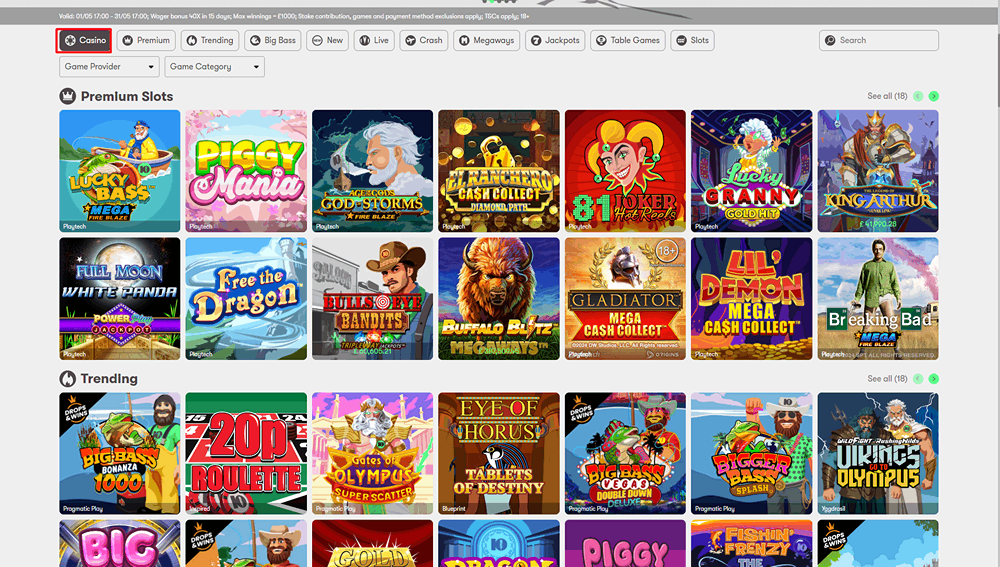The image size is (1000, 567).
Task: Click the magnifier icon in Search
Action: pos(830,40)
